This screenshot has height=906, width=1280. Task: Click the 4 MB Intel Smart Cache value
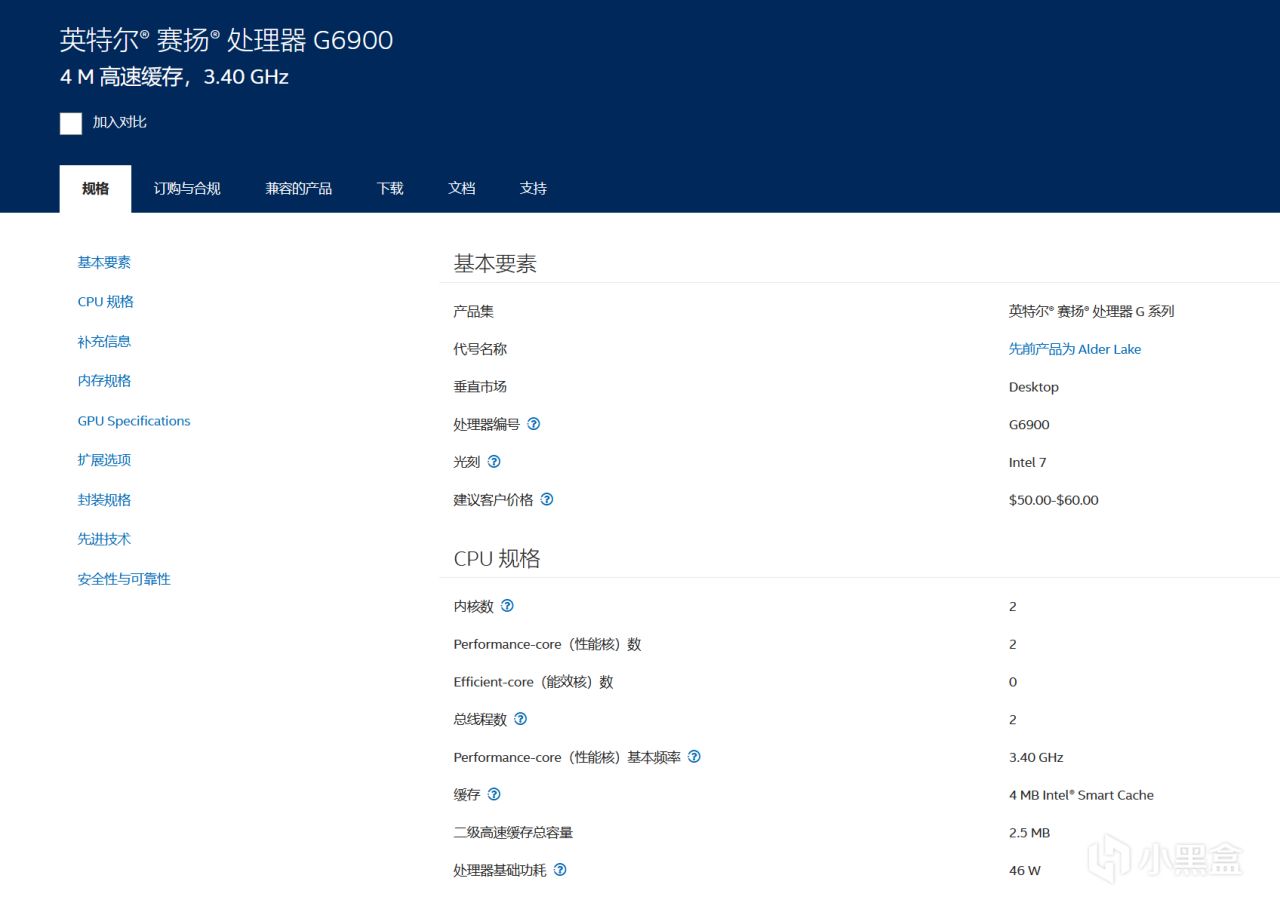coord(1081,795)
